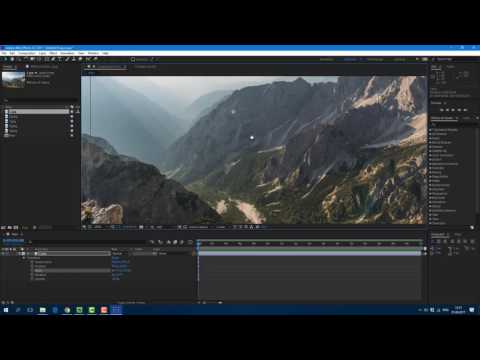Image resolution: width=480 pixels, height=360 pixels.
Task: Open Chrome from the taskbar
Action: click(x=67, y=310)
